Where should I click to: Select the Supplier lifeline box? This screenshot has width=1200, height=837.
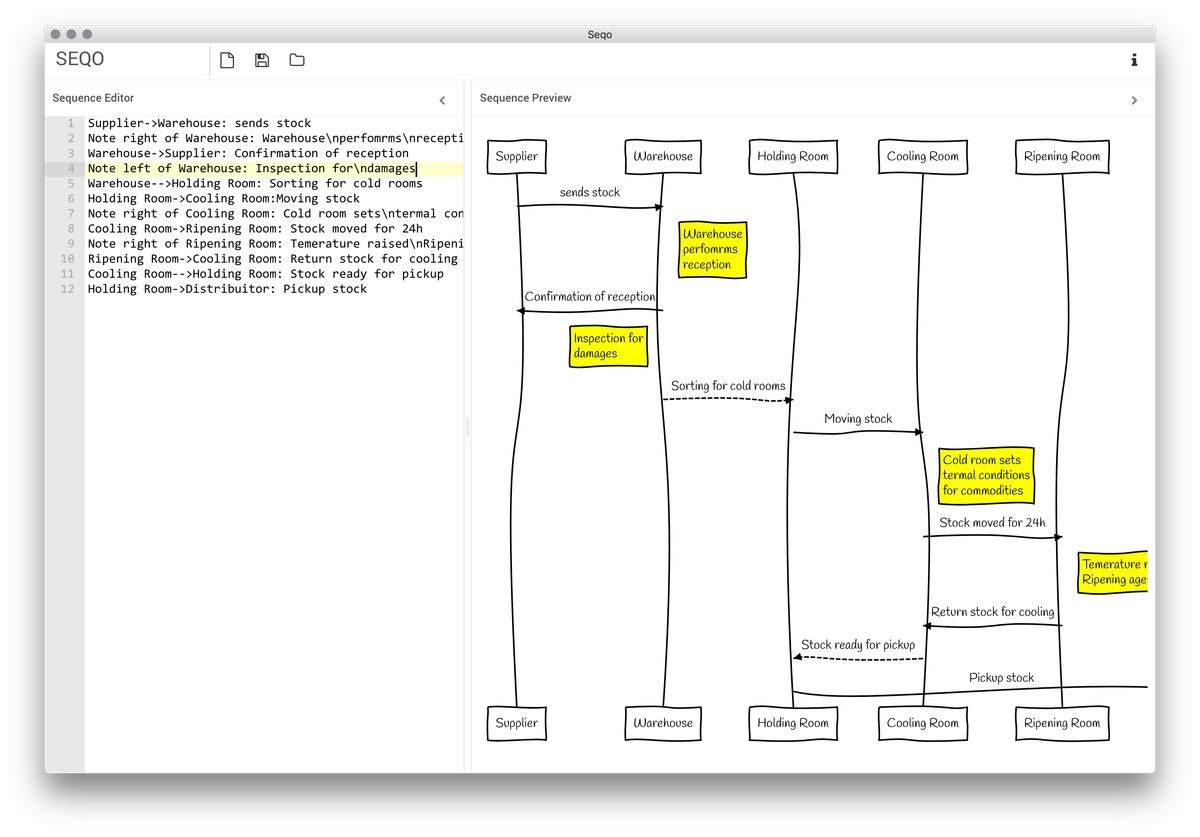pos(516,156)
